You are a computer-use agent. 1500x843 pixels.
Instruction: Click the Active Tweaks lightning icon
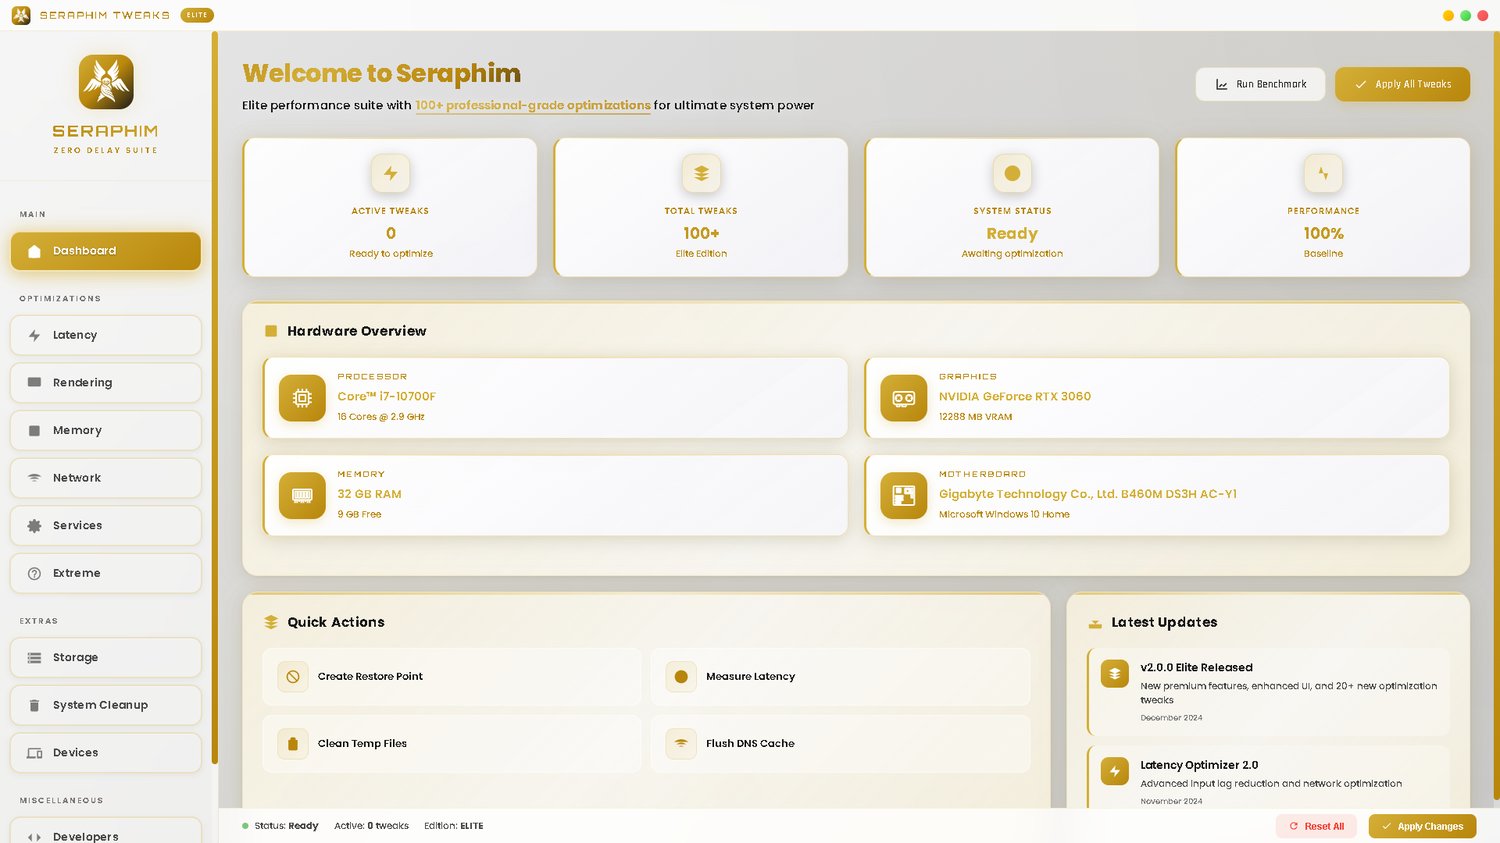point(390,173)
